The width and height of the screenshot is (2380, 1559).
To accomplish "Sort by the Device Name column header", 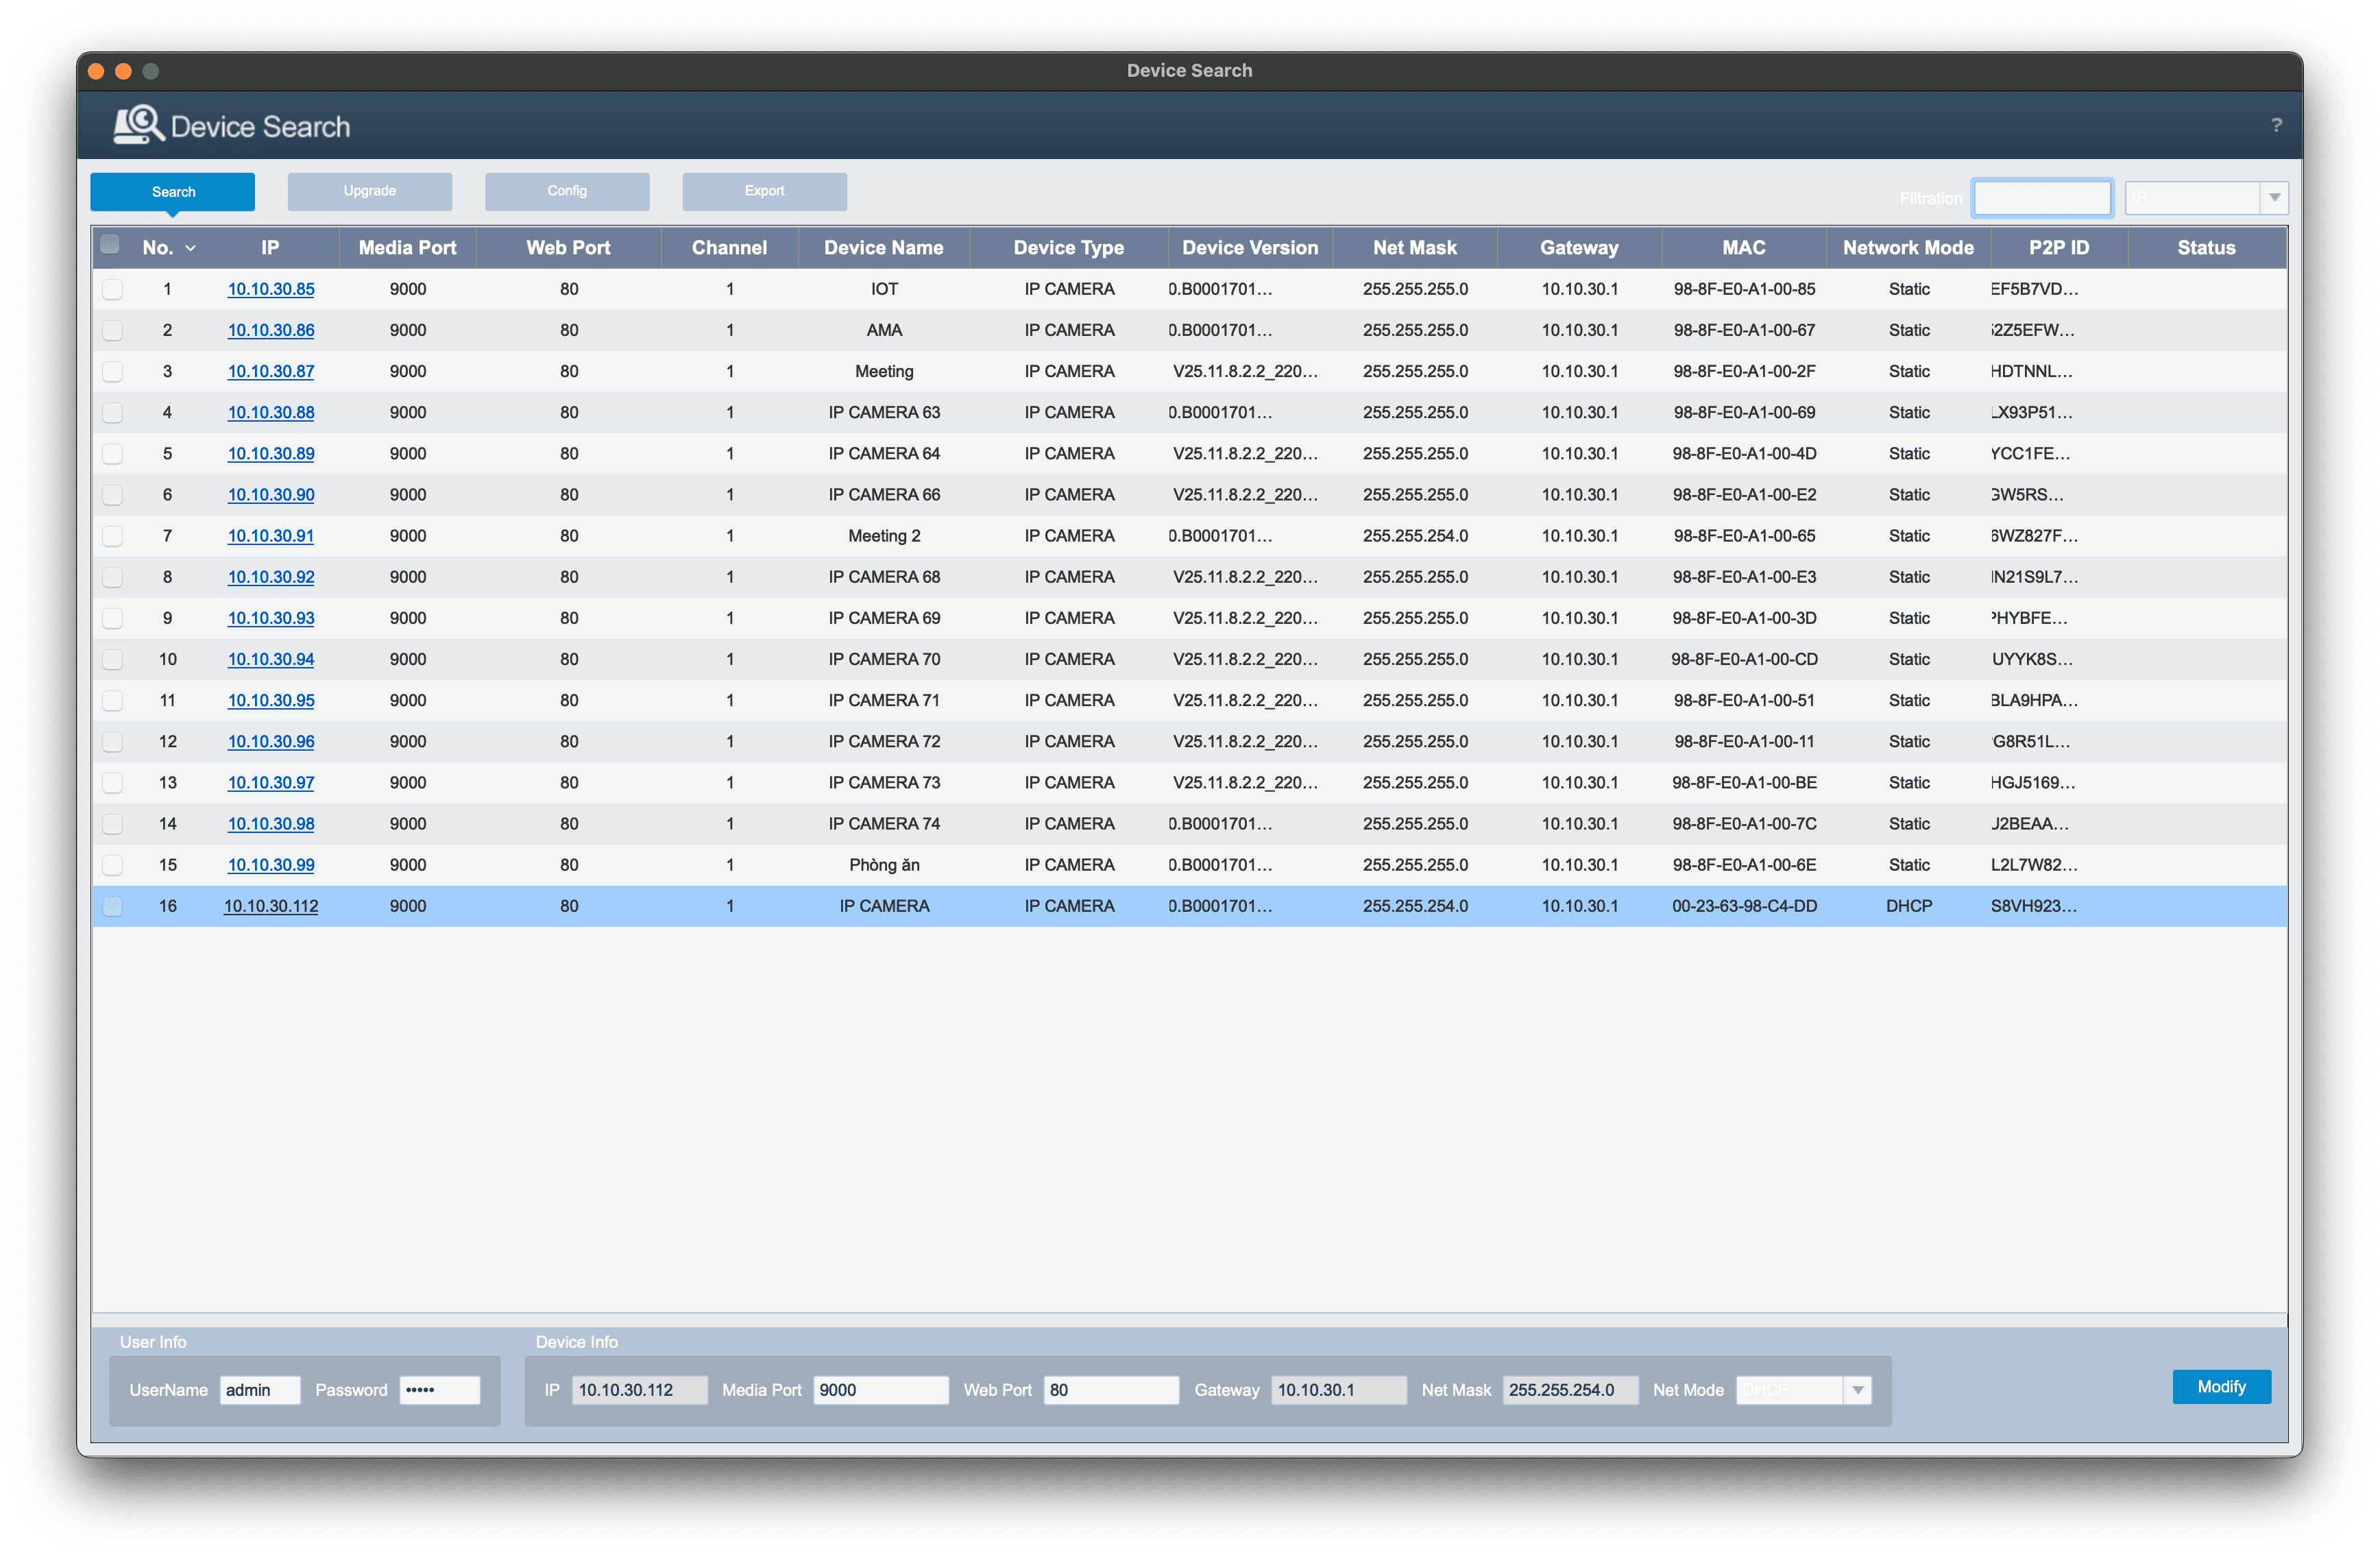I will (883, 248).
